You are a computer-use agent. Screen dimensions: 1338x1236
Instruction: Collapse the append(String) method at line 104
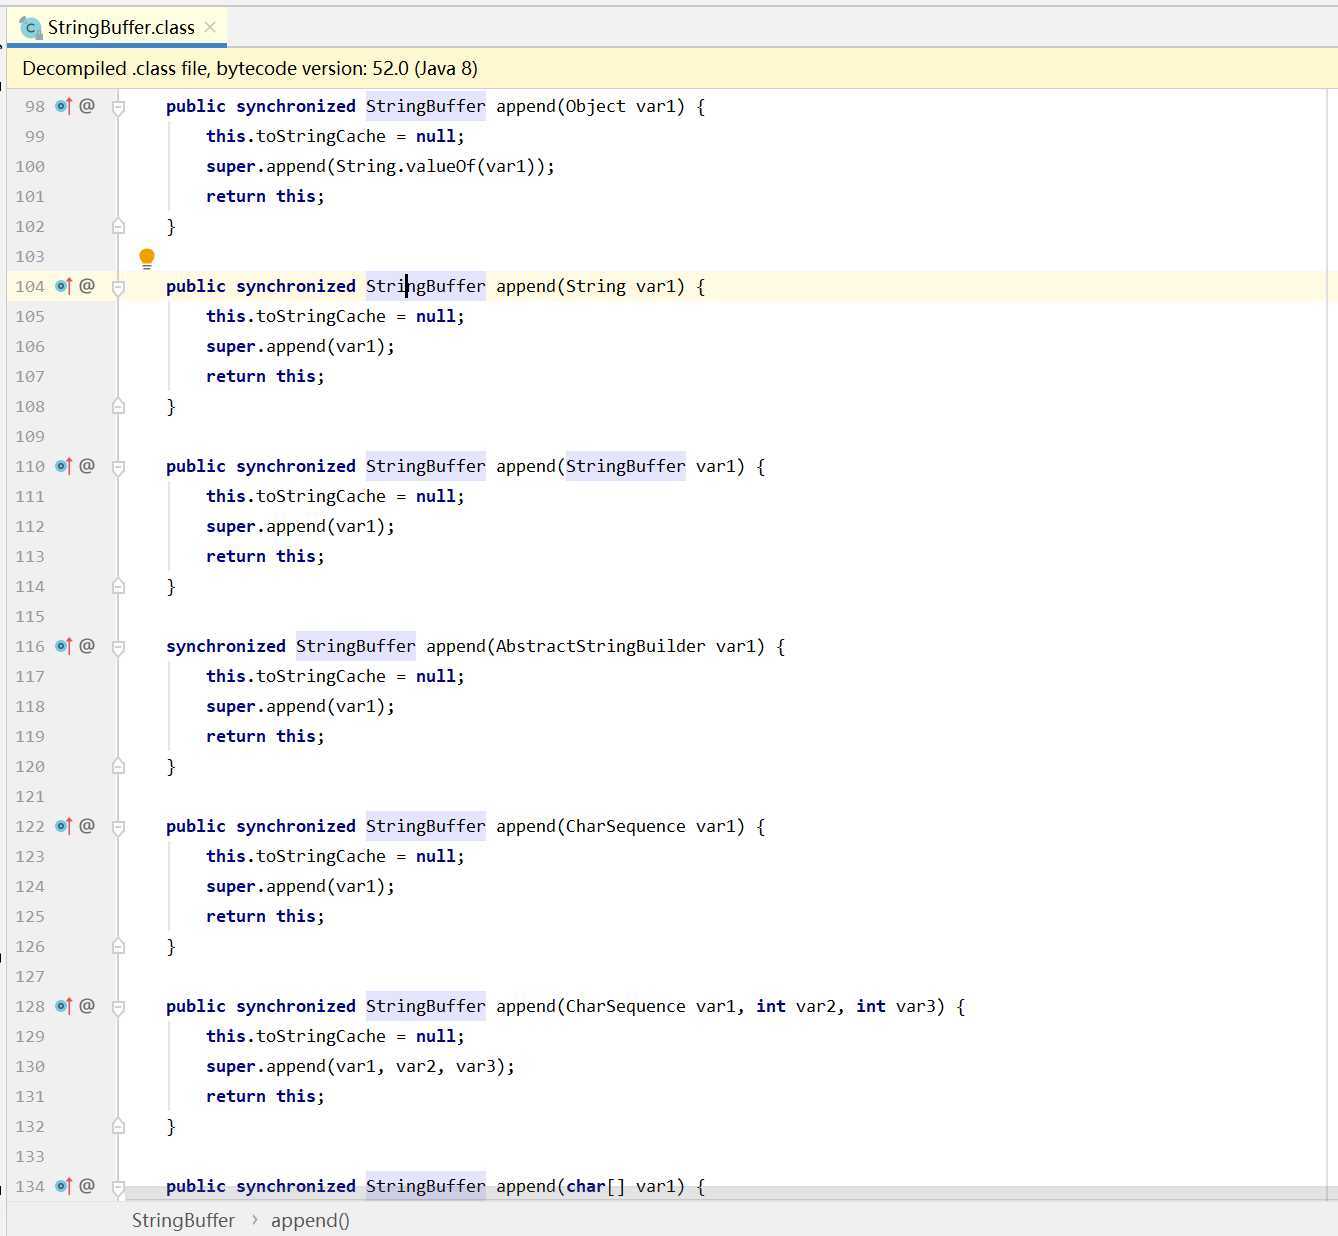coord(118,287)
